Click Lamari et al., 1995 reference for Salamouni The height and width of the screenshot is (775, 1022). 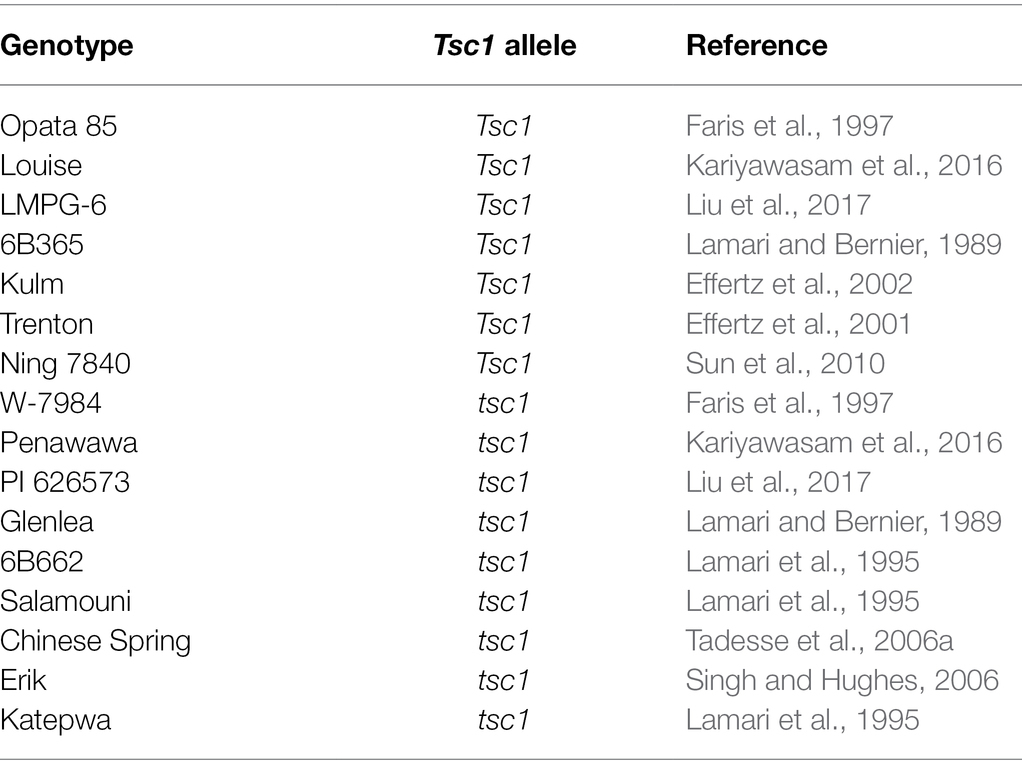coord(802,601)
